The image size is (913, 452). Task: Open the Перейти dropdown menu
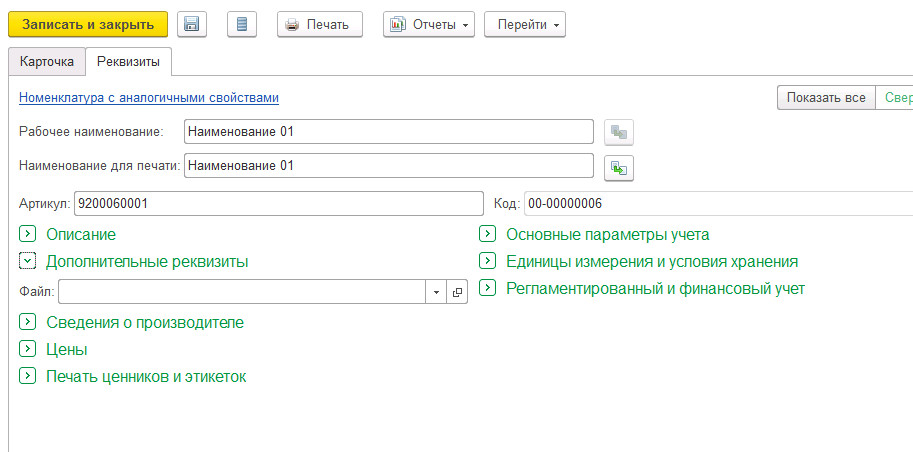pos(524,24)
